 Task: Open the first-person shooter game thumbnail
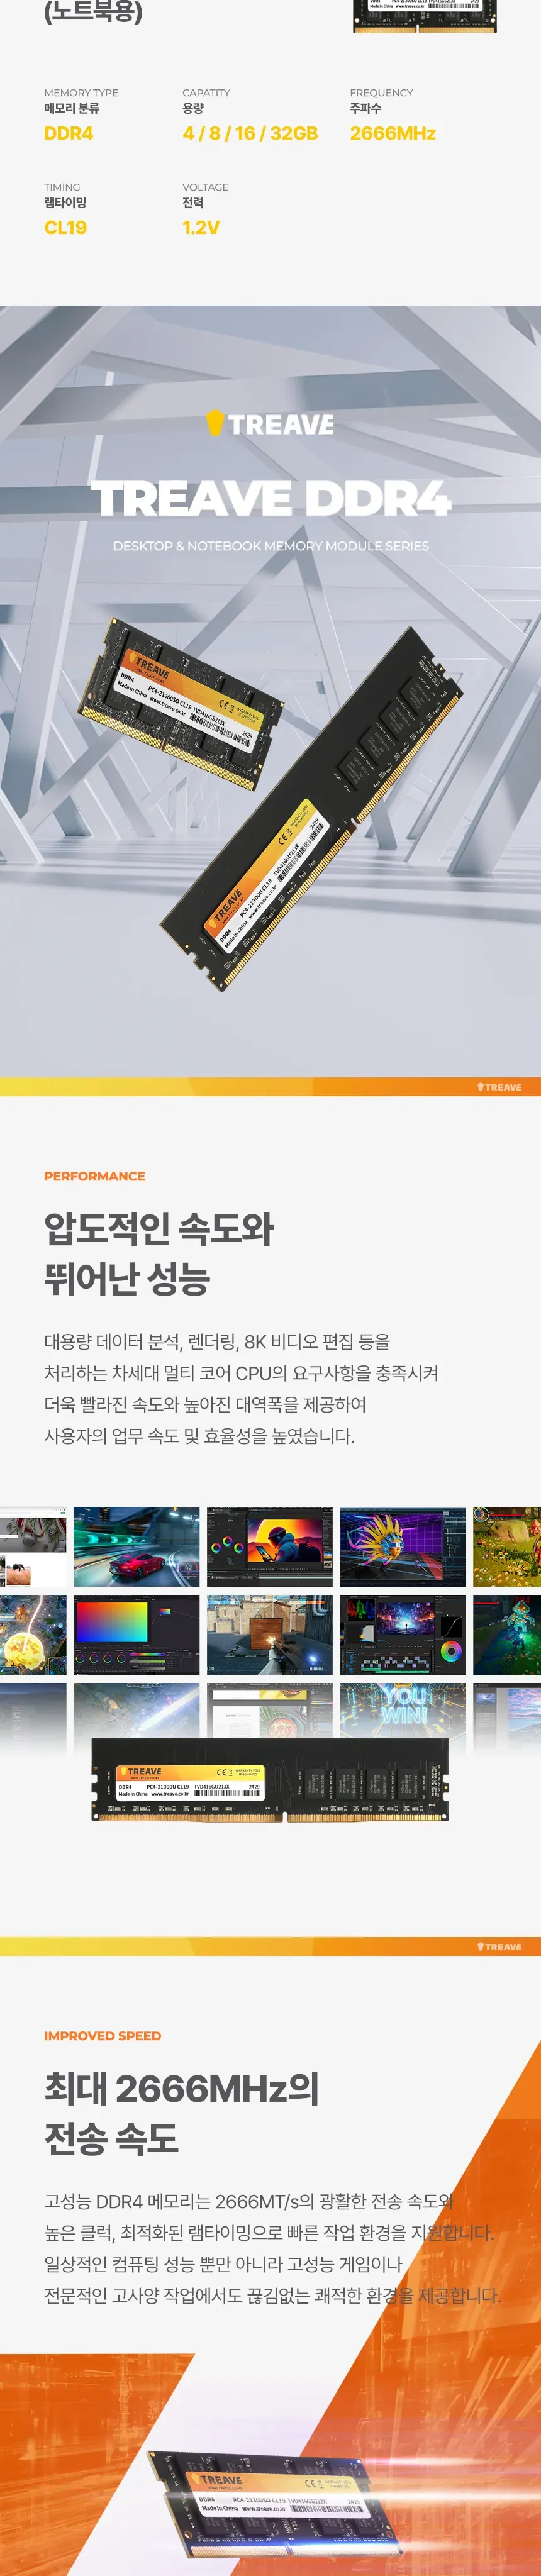coord(269,1634)
